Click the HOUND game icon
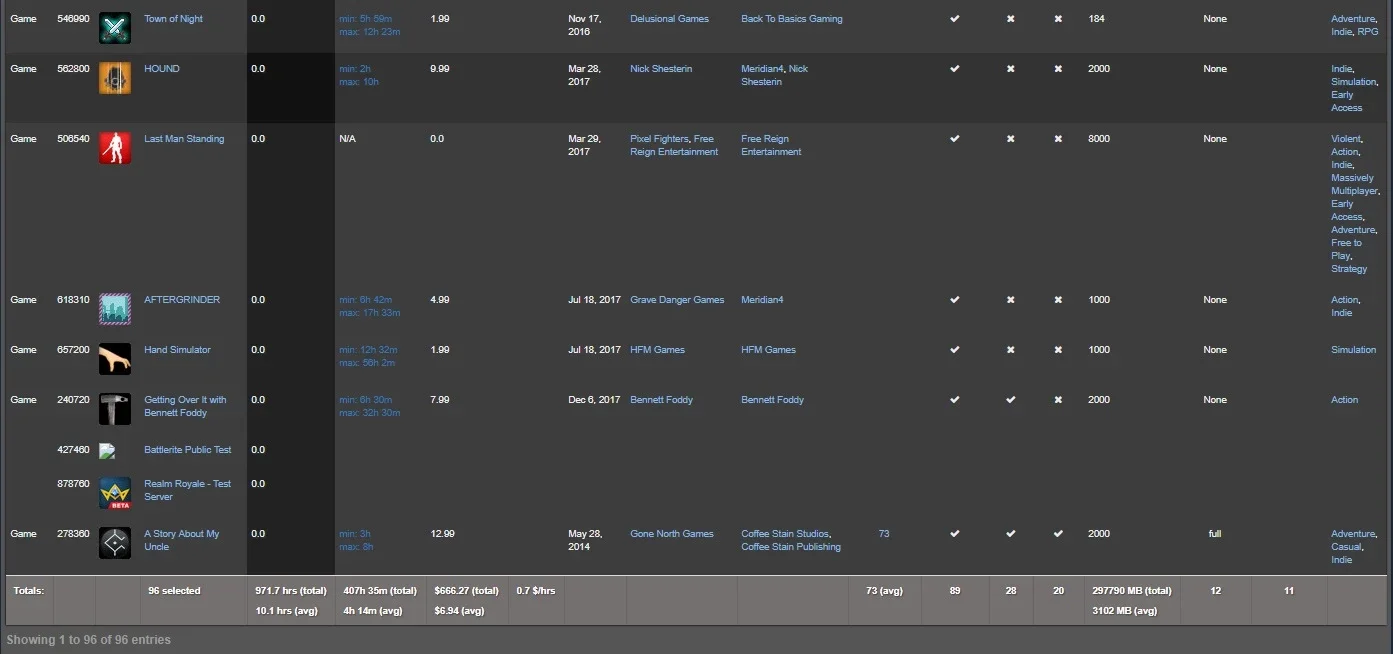The height and width of the screenshot is (654, 1393). point(115,78)
